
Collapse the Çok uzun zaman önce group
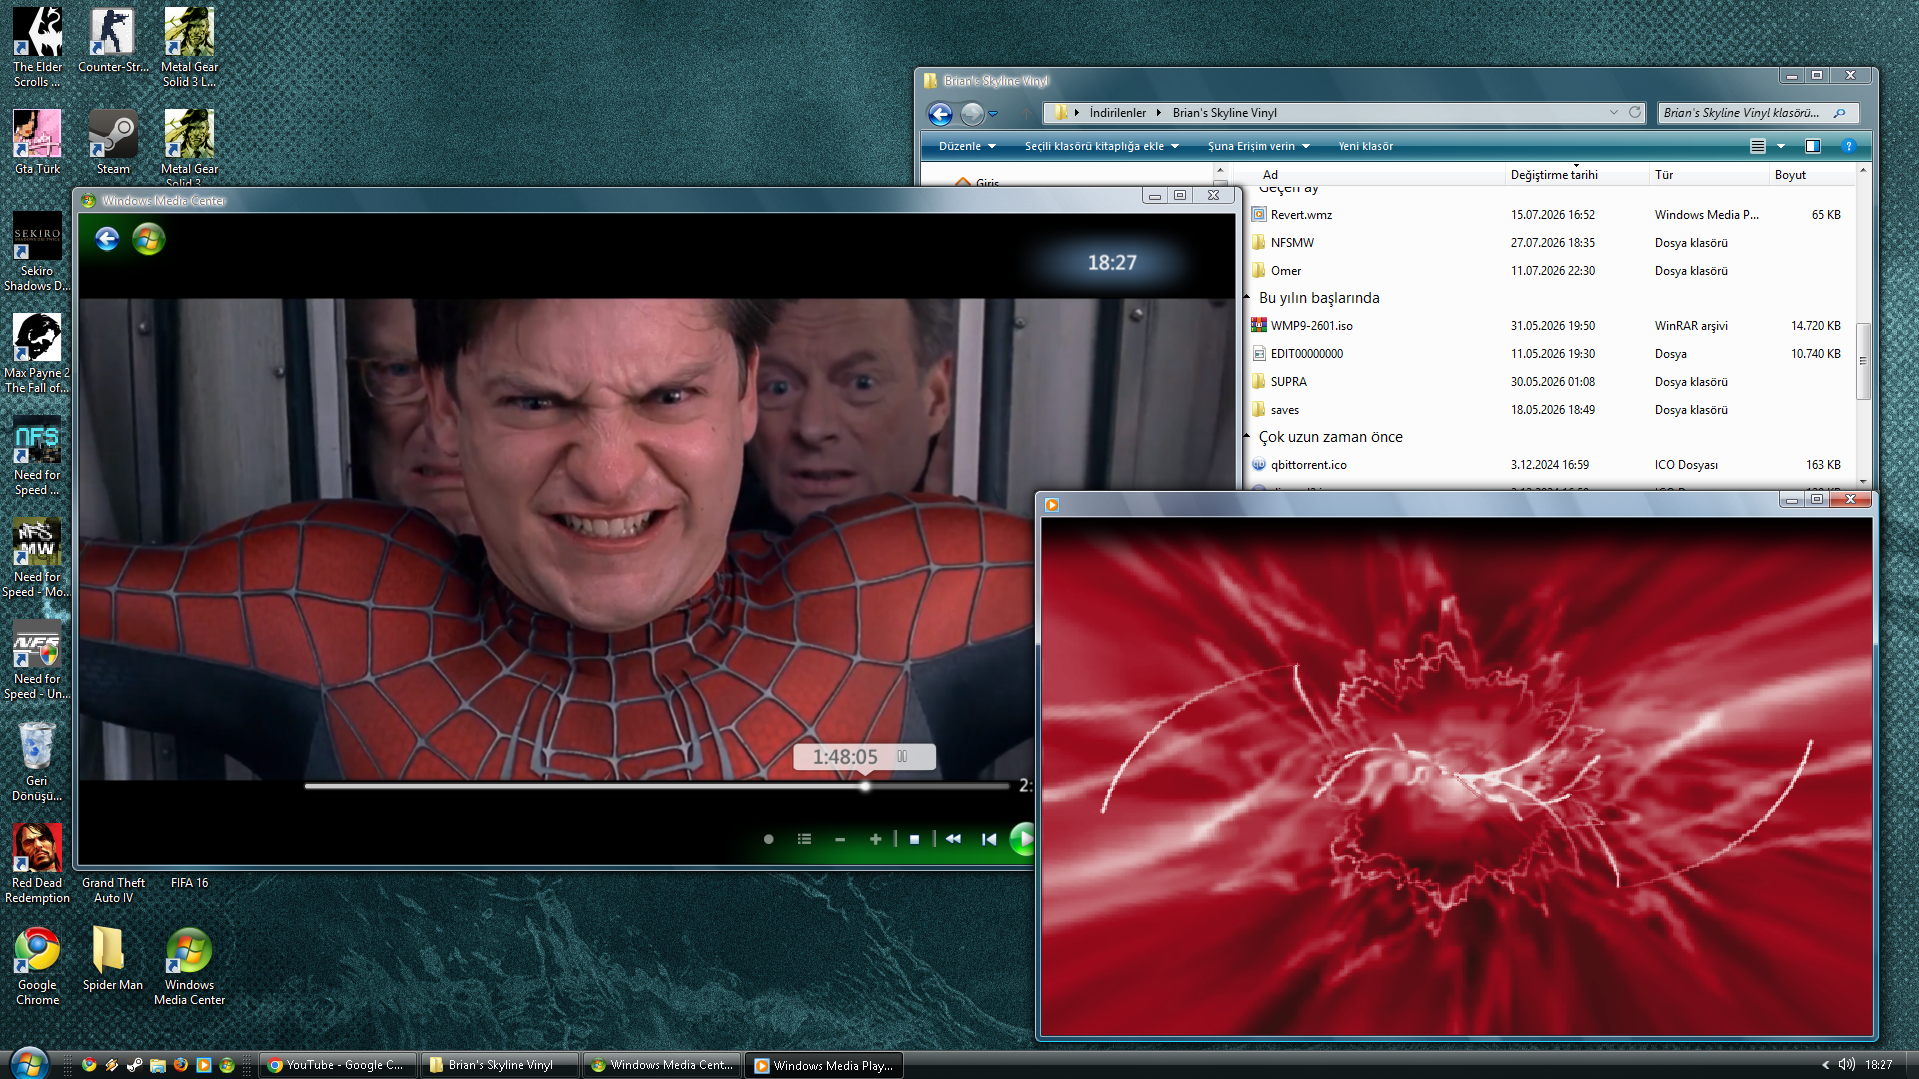[x=1247, y=437]
